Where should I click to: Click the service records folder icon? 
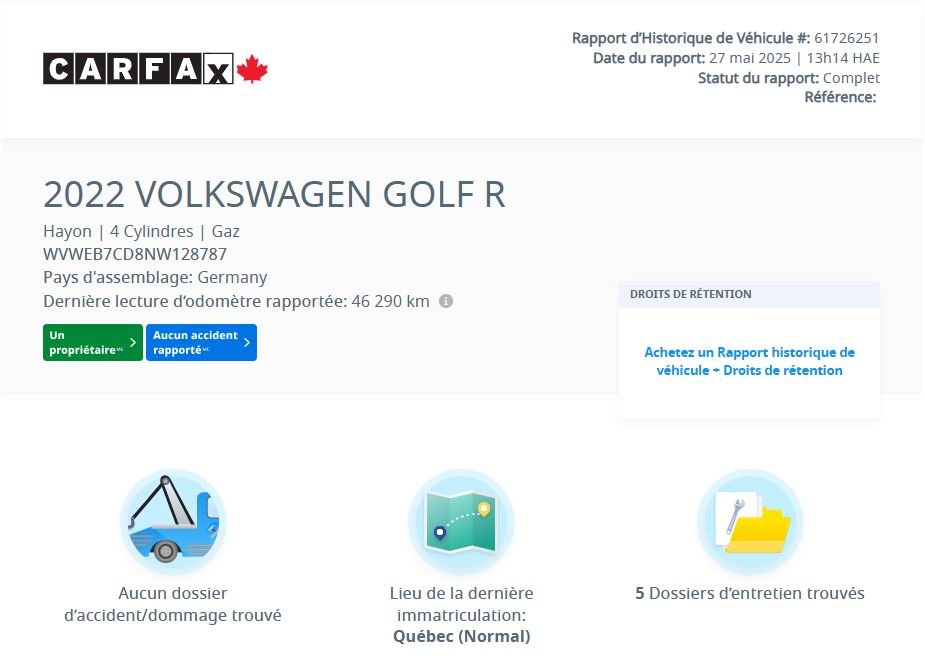(x=750, y=521)
